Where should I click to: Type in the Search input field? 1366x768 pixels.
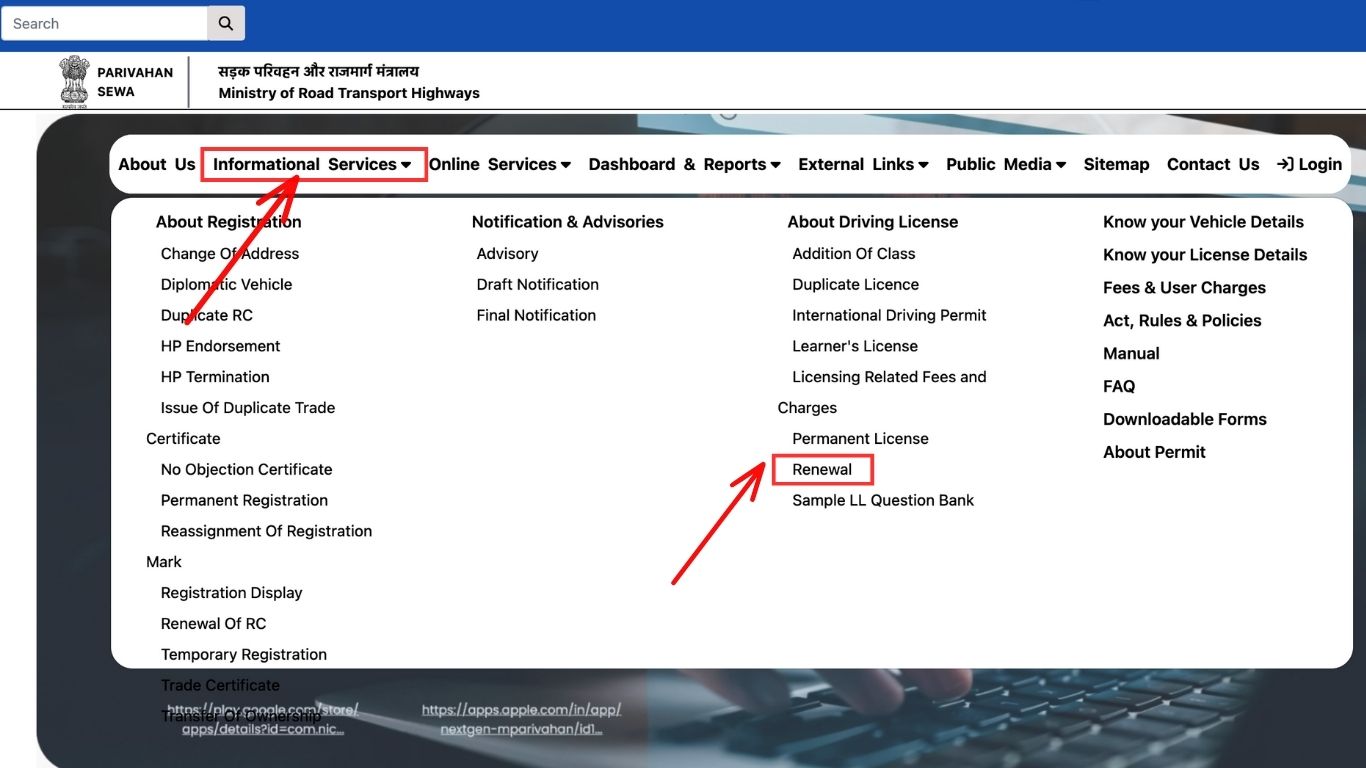coord(104,23)
